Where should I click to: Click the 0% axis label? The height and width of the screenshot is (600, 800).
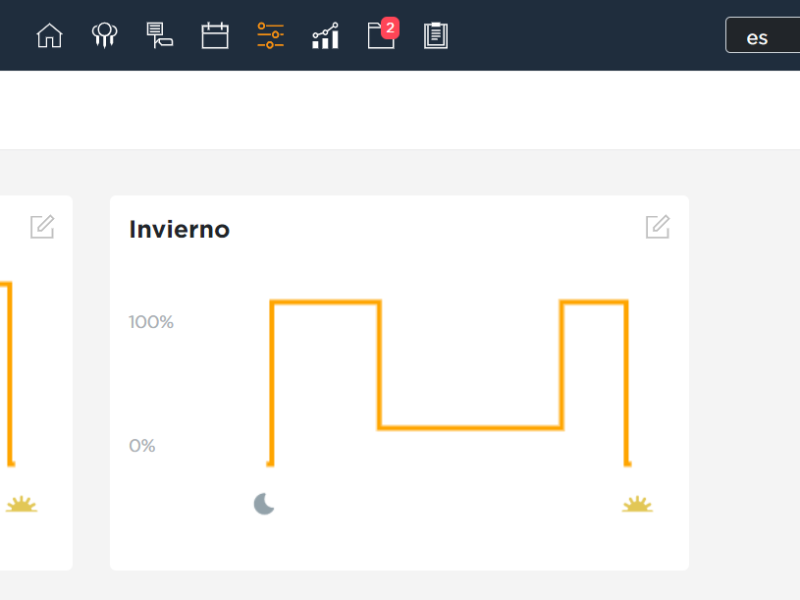point(142,446)
